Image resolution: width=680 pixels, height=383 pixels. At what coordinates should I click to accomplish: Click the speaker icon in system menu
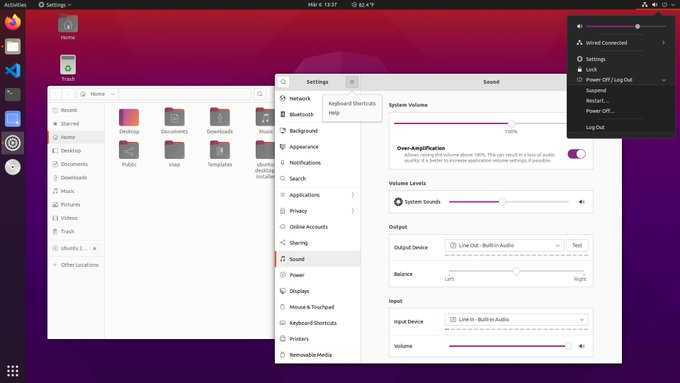[x=579, y=26]
